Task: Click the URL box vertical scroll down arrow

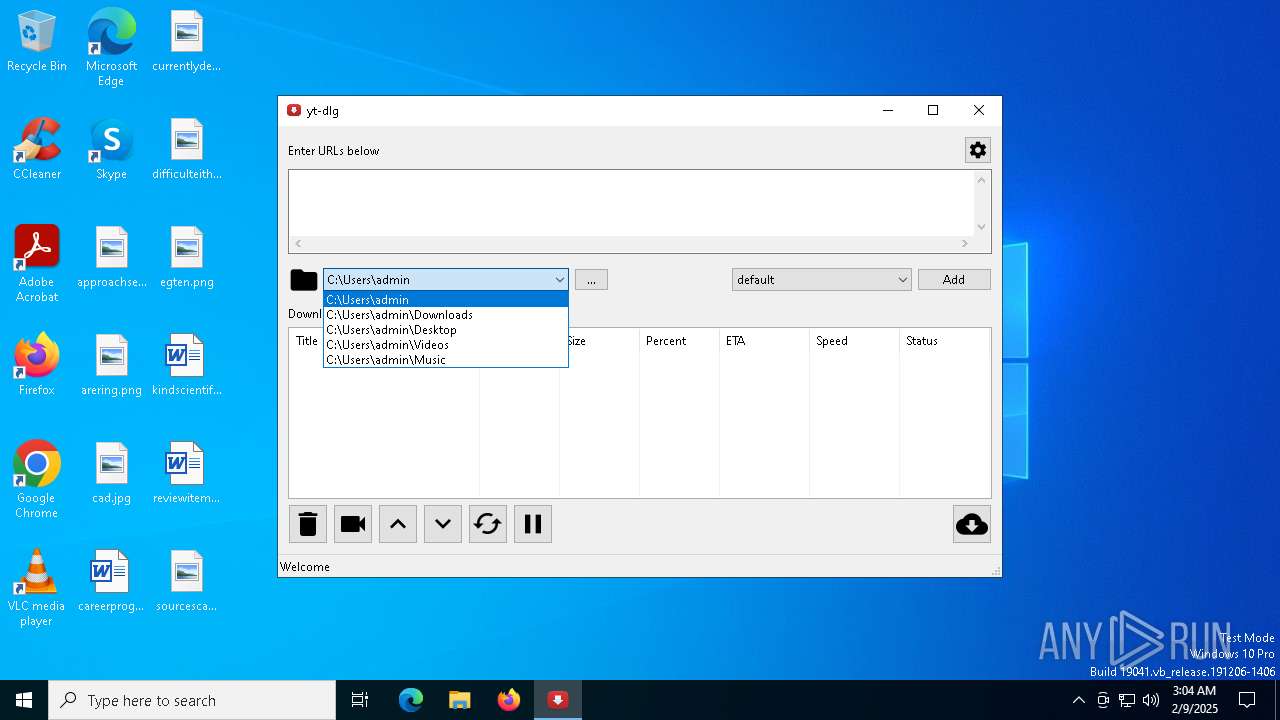Action: pos(982,227)
